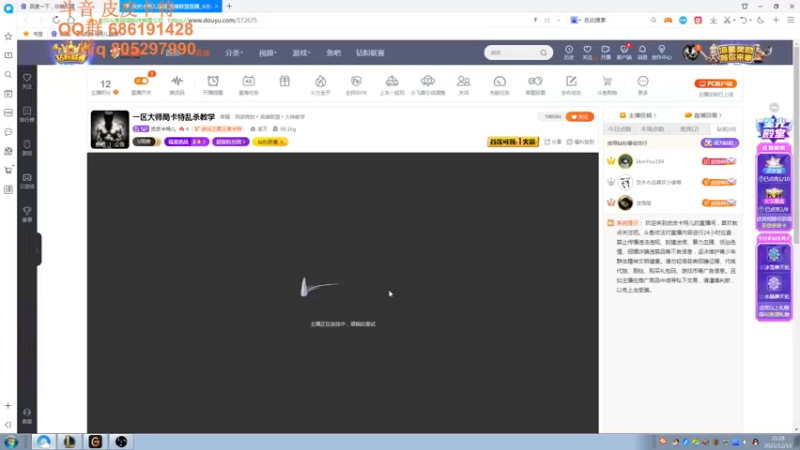Screen dimensions: 800x450
Task: Expand the streamer submissions link
Action: [x=638, y=115]
